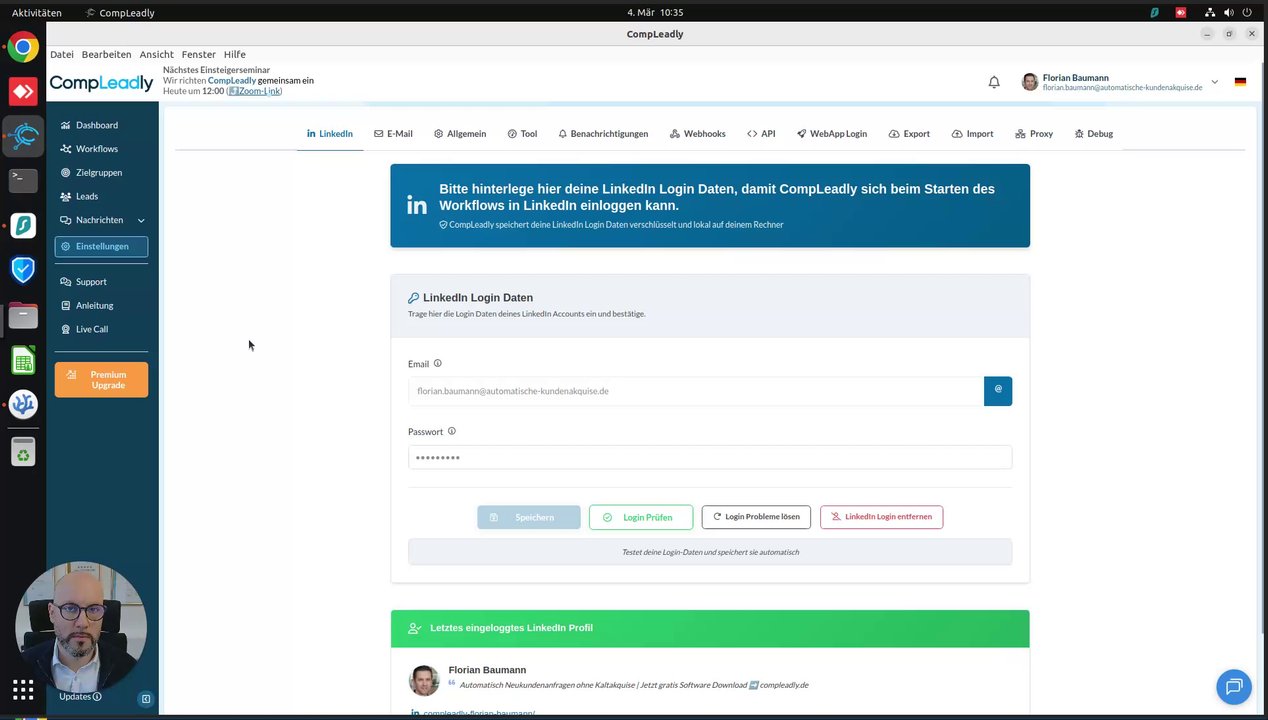Open the Zoom-Link for the seminar

[x=255, y=91]
